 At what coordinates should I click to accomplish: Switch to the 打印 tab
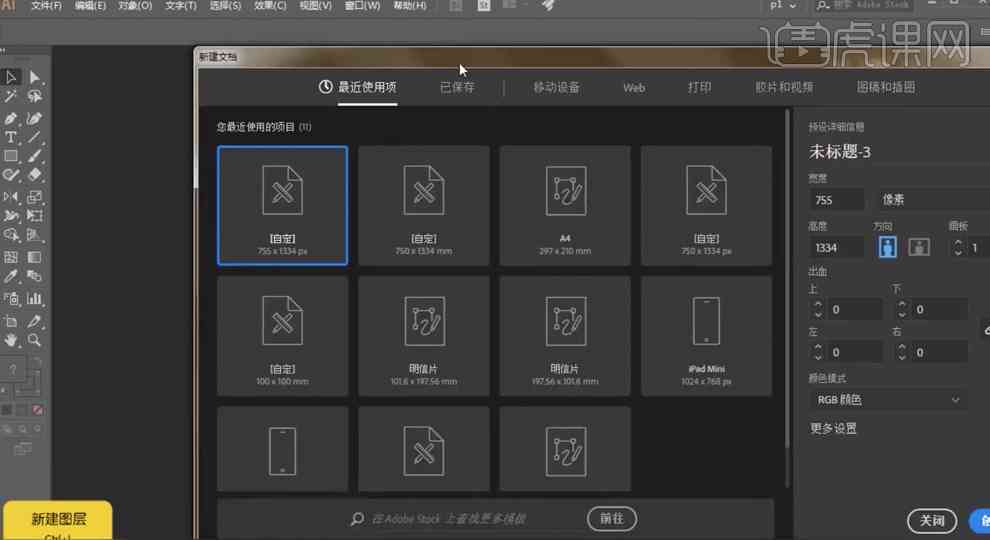[x=700, y=87]
